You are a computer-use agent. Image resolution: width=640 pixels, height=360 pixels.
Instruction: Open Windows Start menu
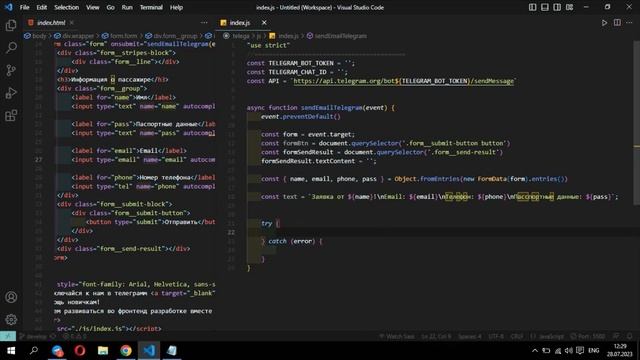pos(11,351)
